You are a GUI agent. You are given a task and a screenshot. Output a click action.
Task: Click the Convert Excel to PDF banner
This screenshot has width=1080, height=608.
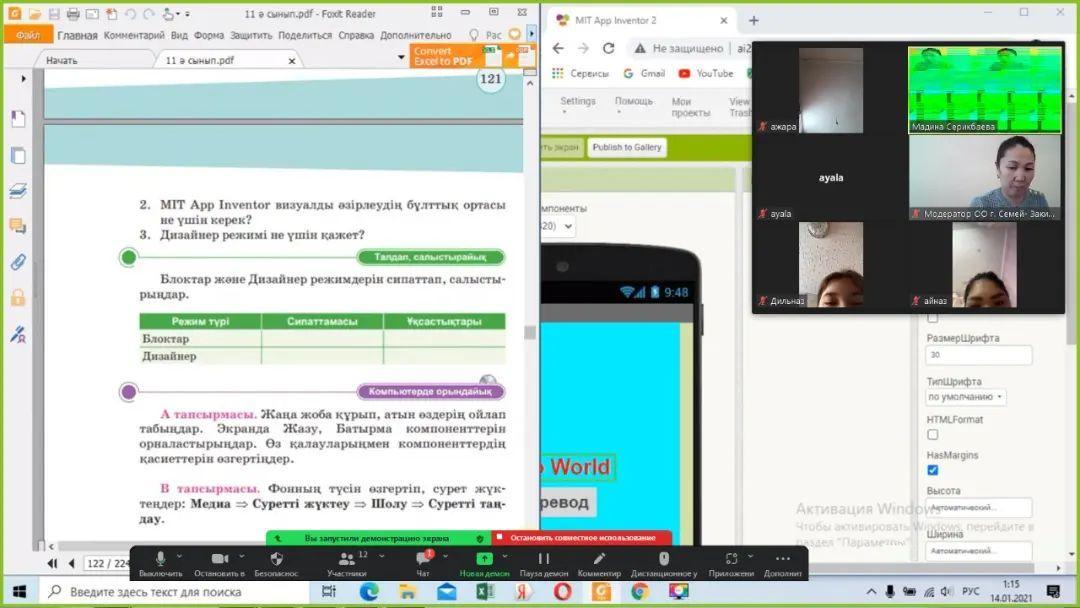472,56
